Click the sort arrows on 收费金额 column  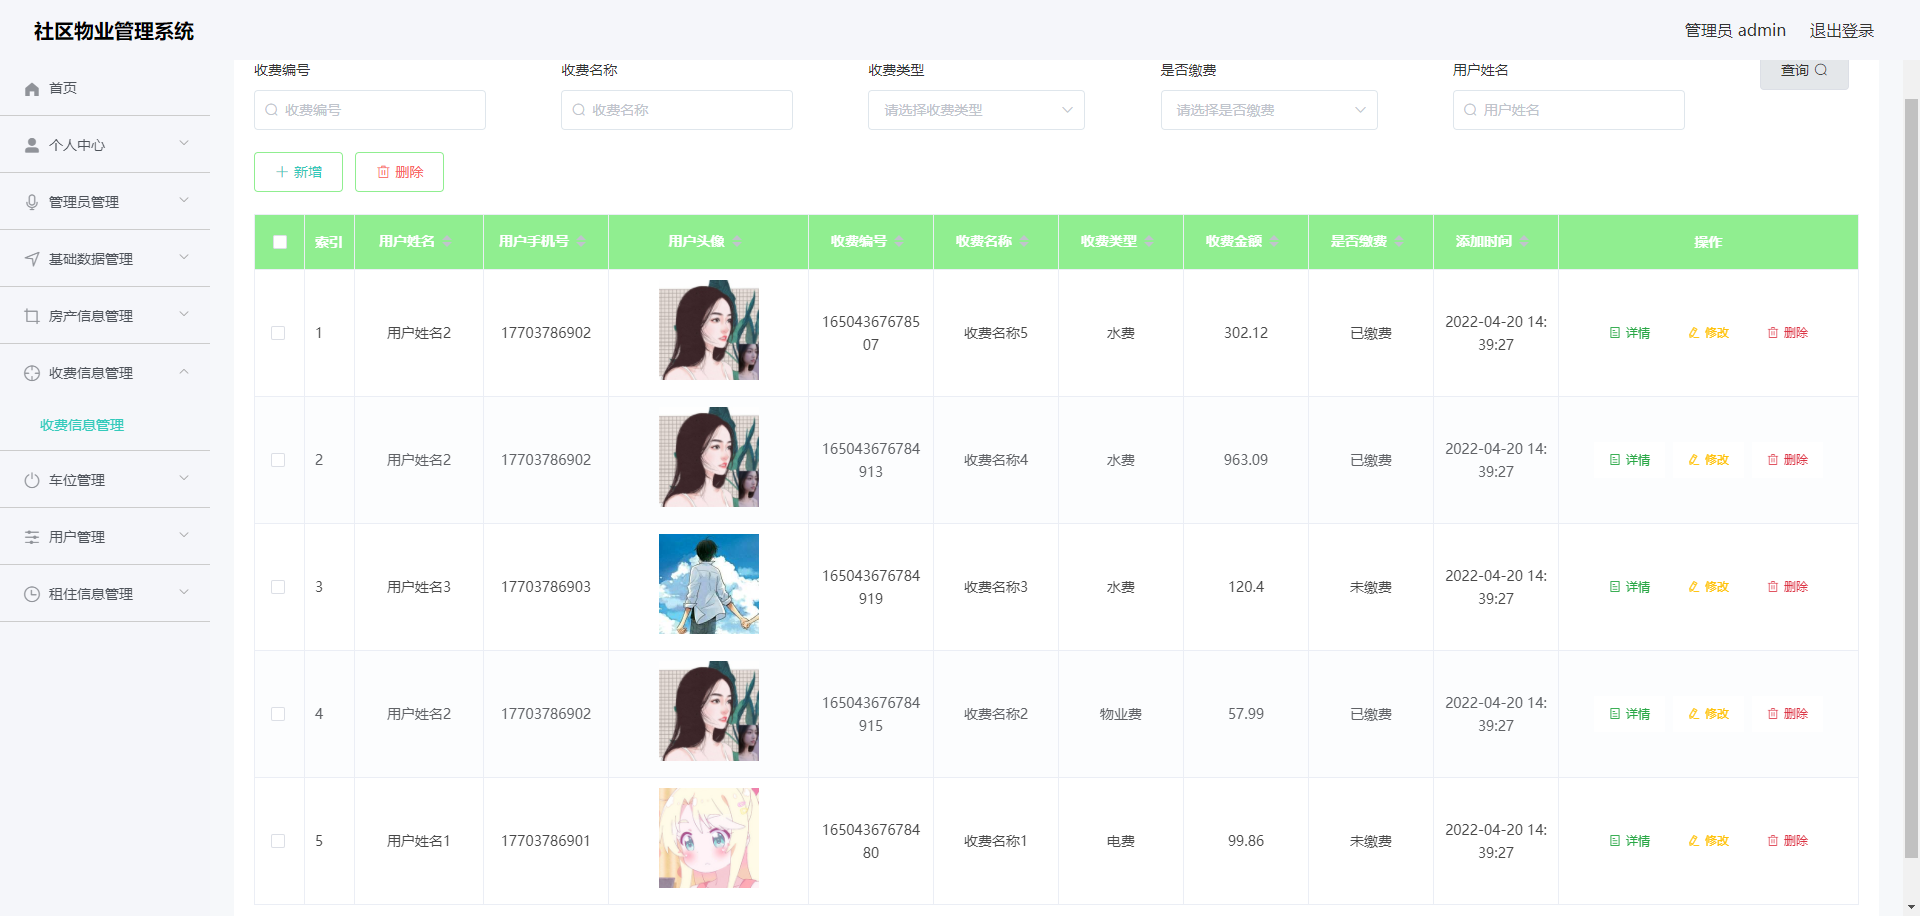(1274, 241)
